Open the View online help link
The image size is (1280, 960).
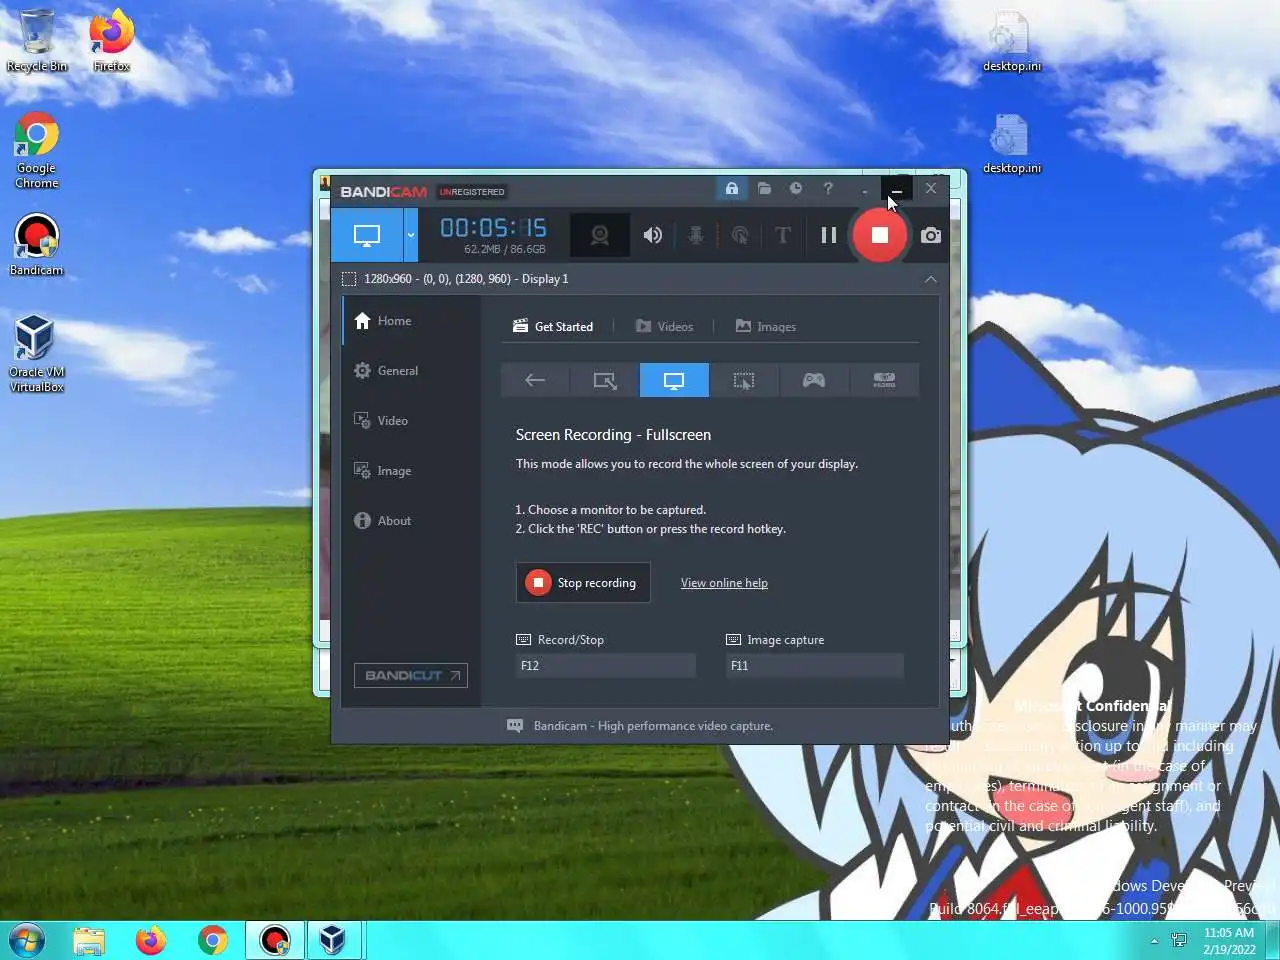point(724,583)
